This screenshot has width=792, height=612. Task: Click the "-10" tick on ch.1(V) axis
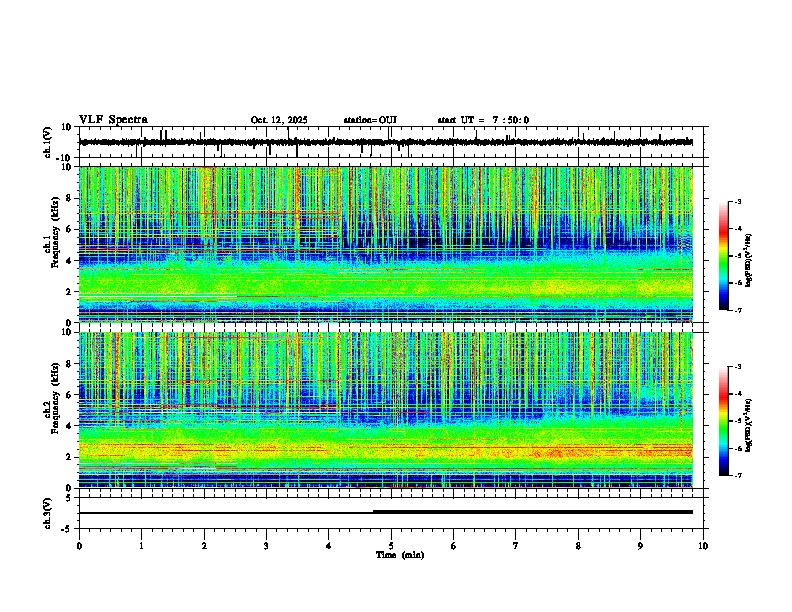point(65,158)
